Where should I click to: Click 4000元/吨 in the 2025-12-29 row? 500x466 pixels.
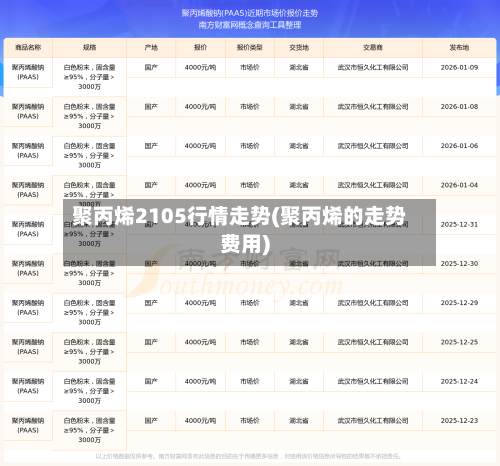[200, 303]
